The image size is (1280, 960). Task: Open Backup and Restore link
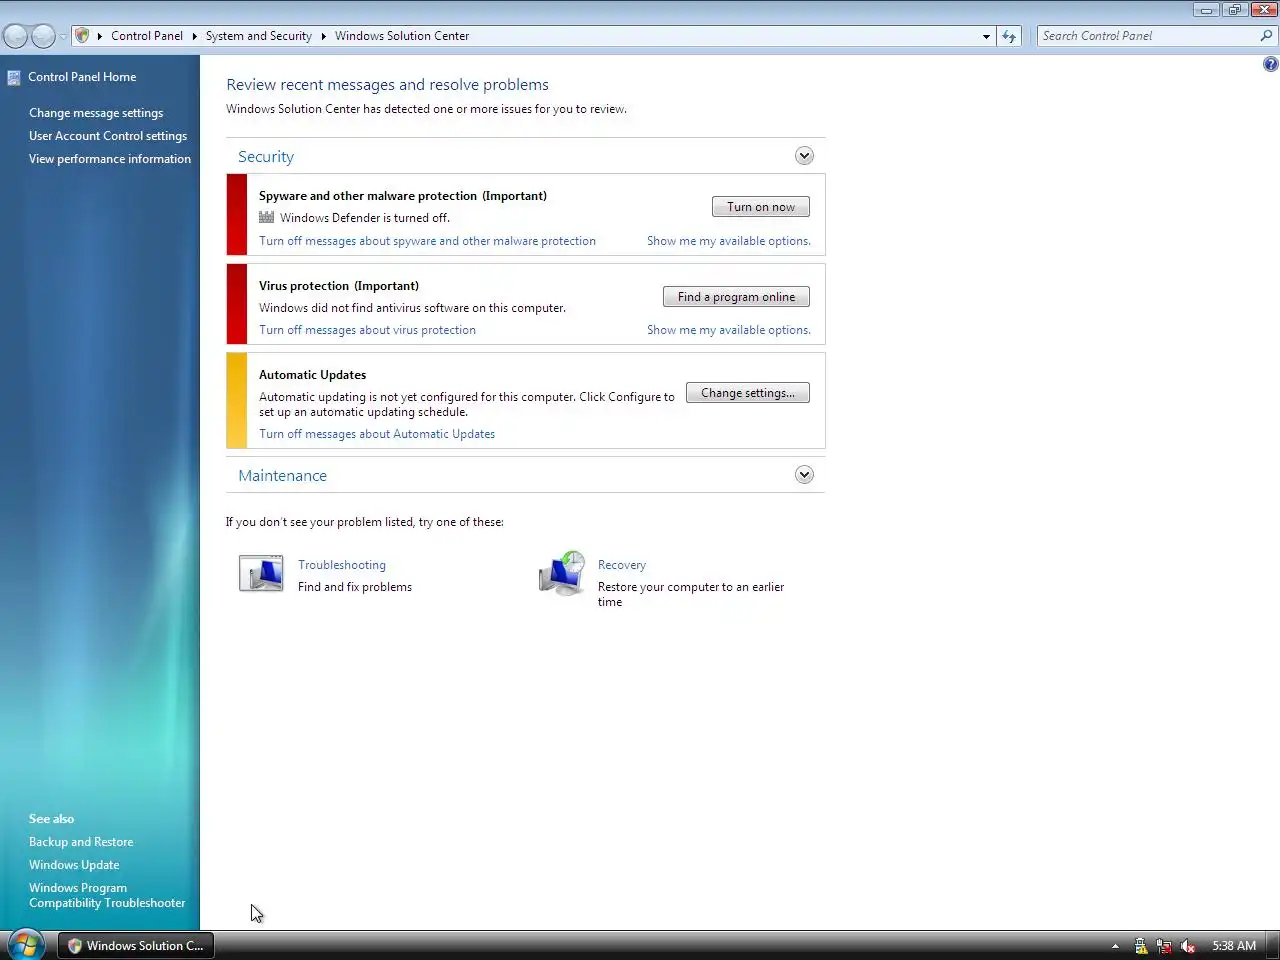81,842
